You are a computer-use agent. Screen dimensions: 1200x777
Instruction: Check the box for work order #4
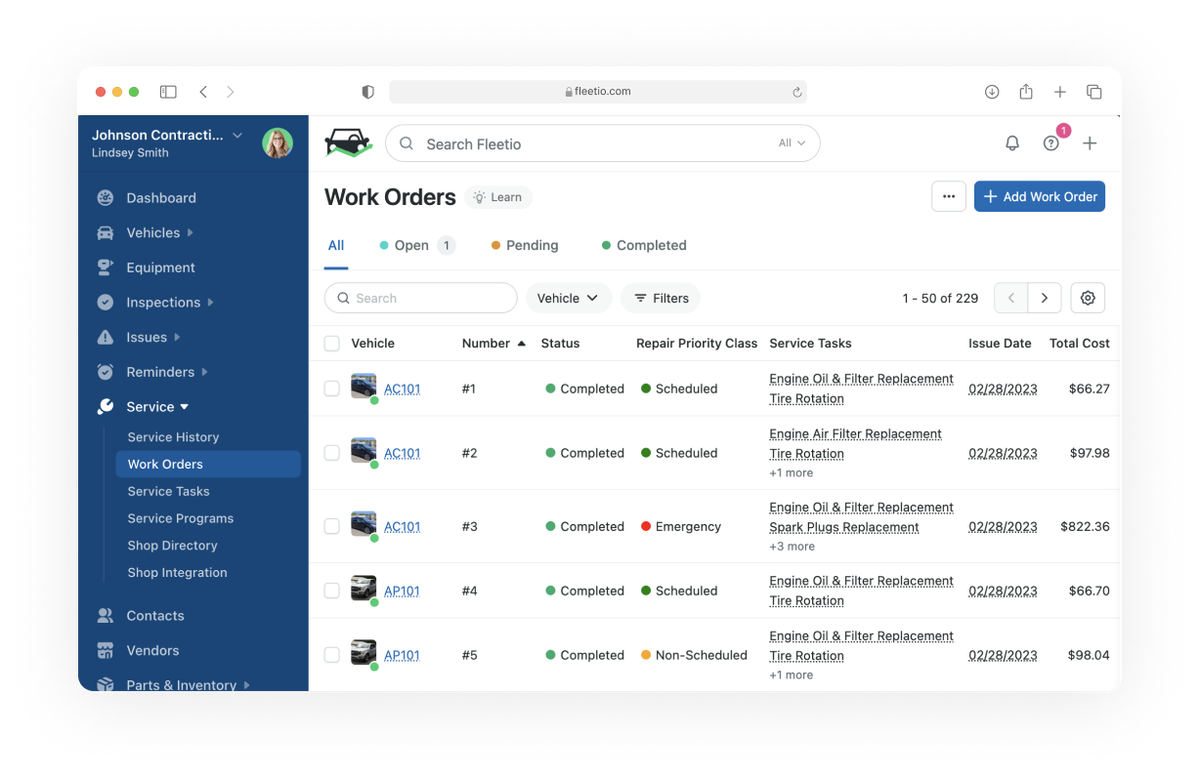(332, 591)
